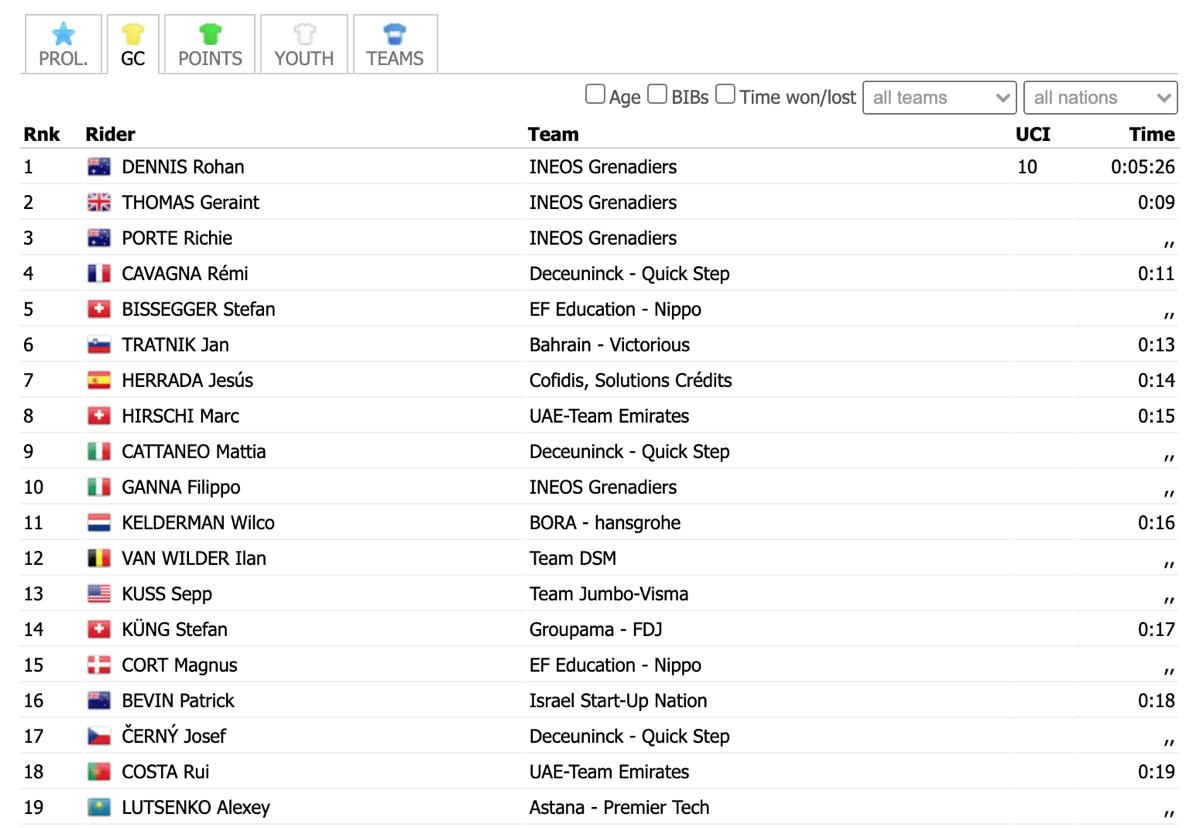Open rider profile CAVAGNA Rémi

pos(185,274)
